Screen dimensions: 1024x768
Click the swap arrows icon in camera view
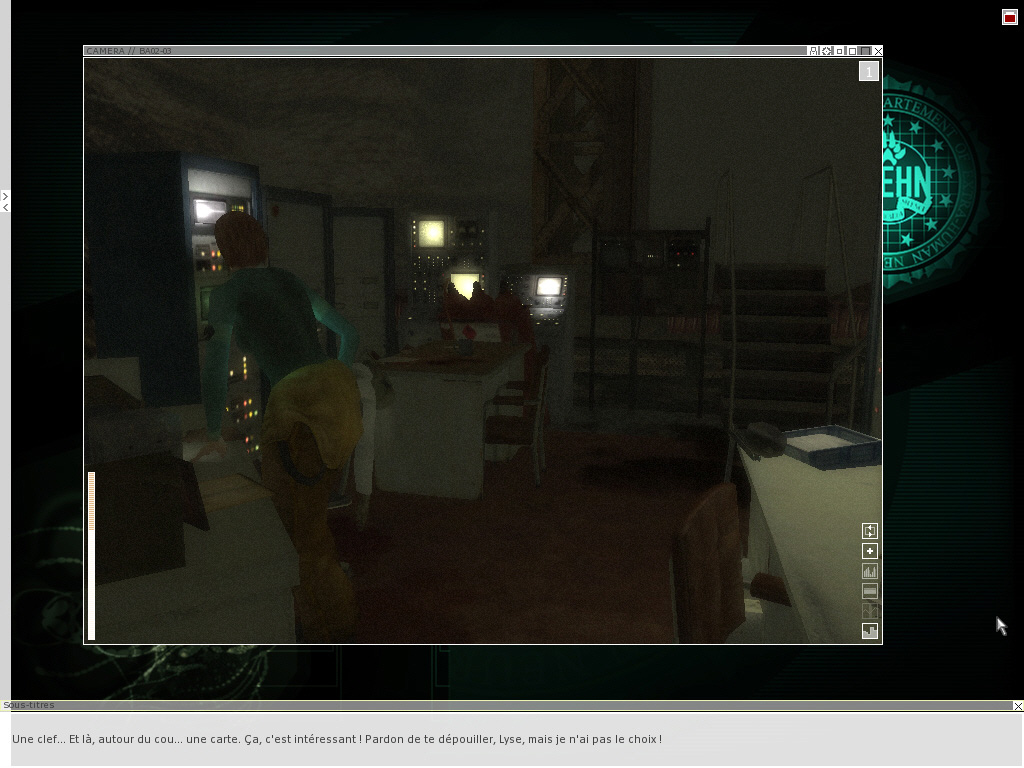pyautogui.click(x=870, y=530)
